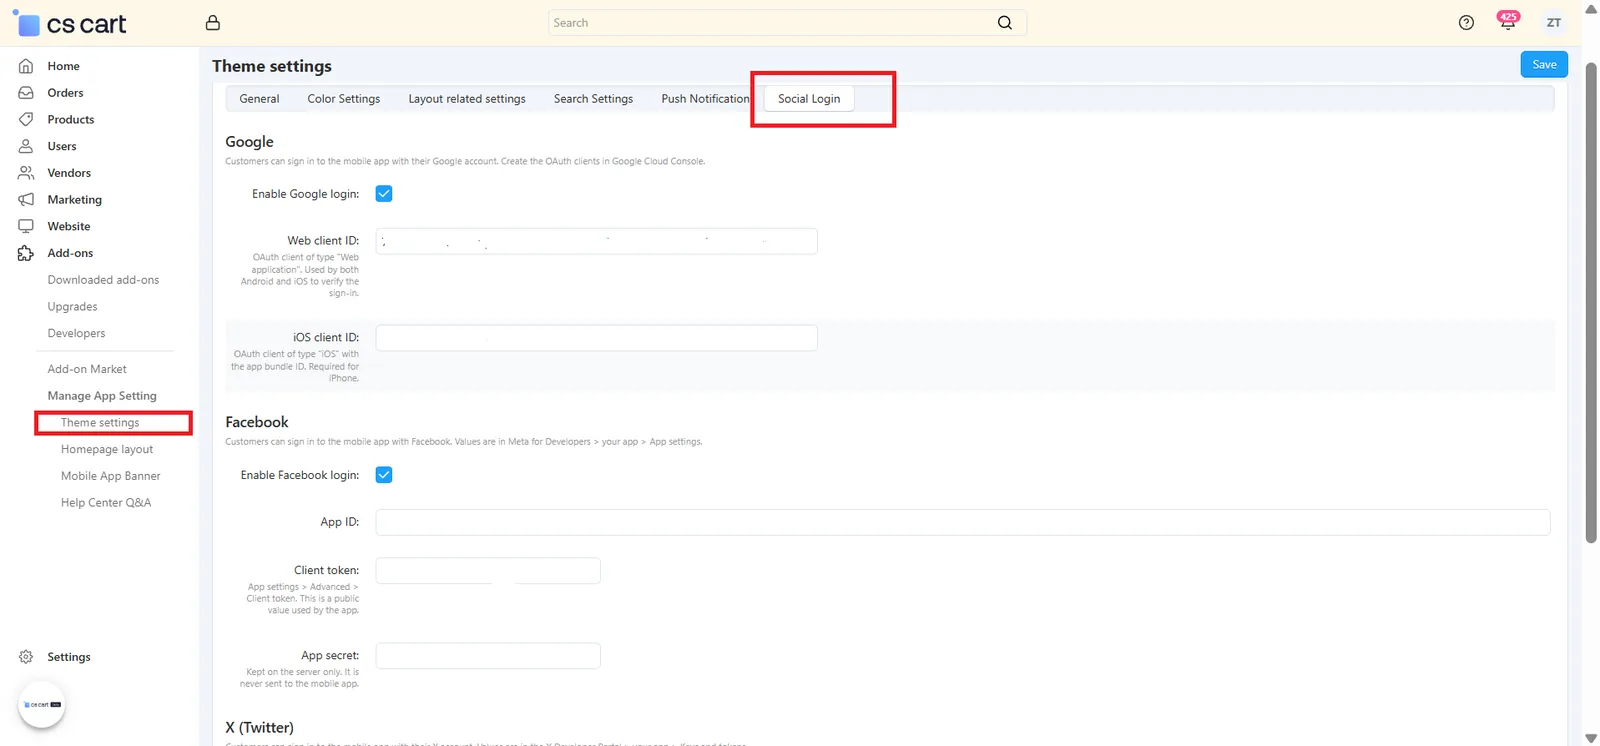Viewport: 1600px width, 746px height.
Task: Open the ZT user avatar menu
Action: 1554,23
